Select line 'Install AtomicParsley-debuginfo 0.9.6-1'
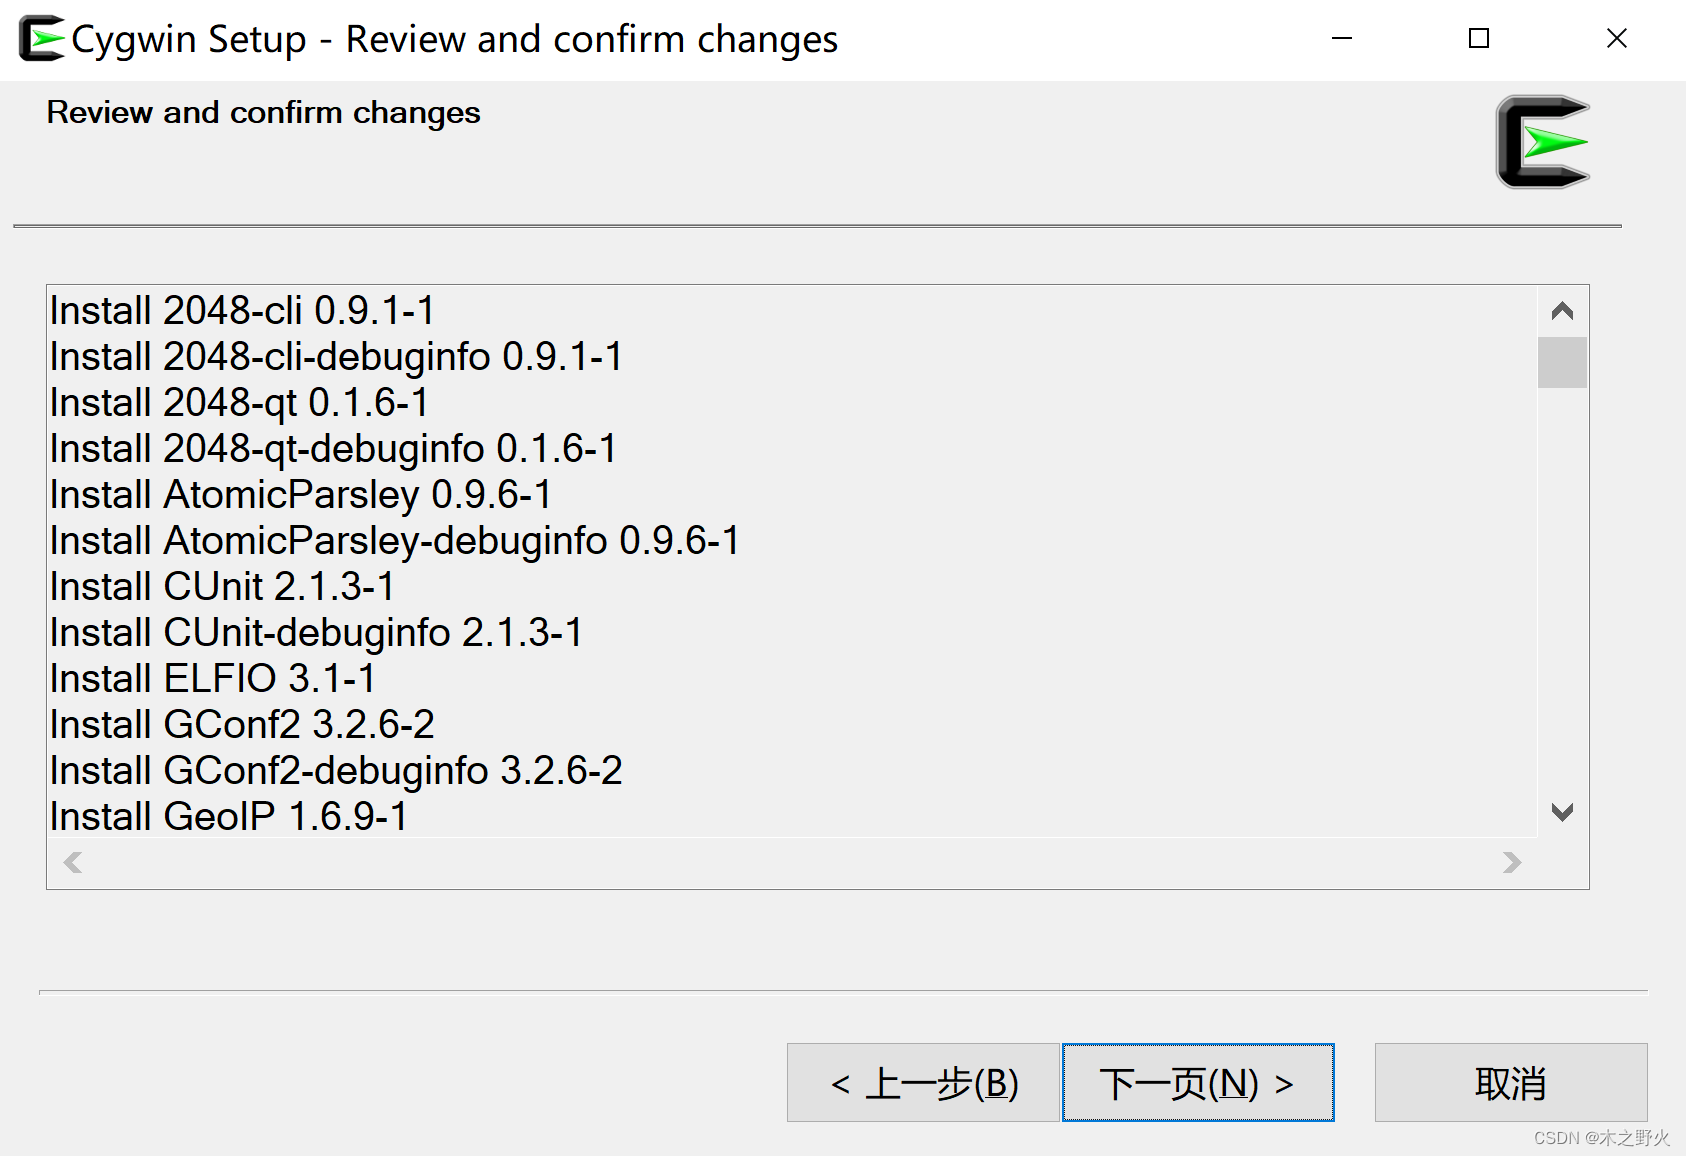Image resolution: width=1686 pixels, height=1156 pixels. (x=395, y=541)
